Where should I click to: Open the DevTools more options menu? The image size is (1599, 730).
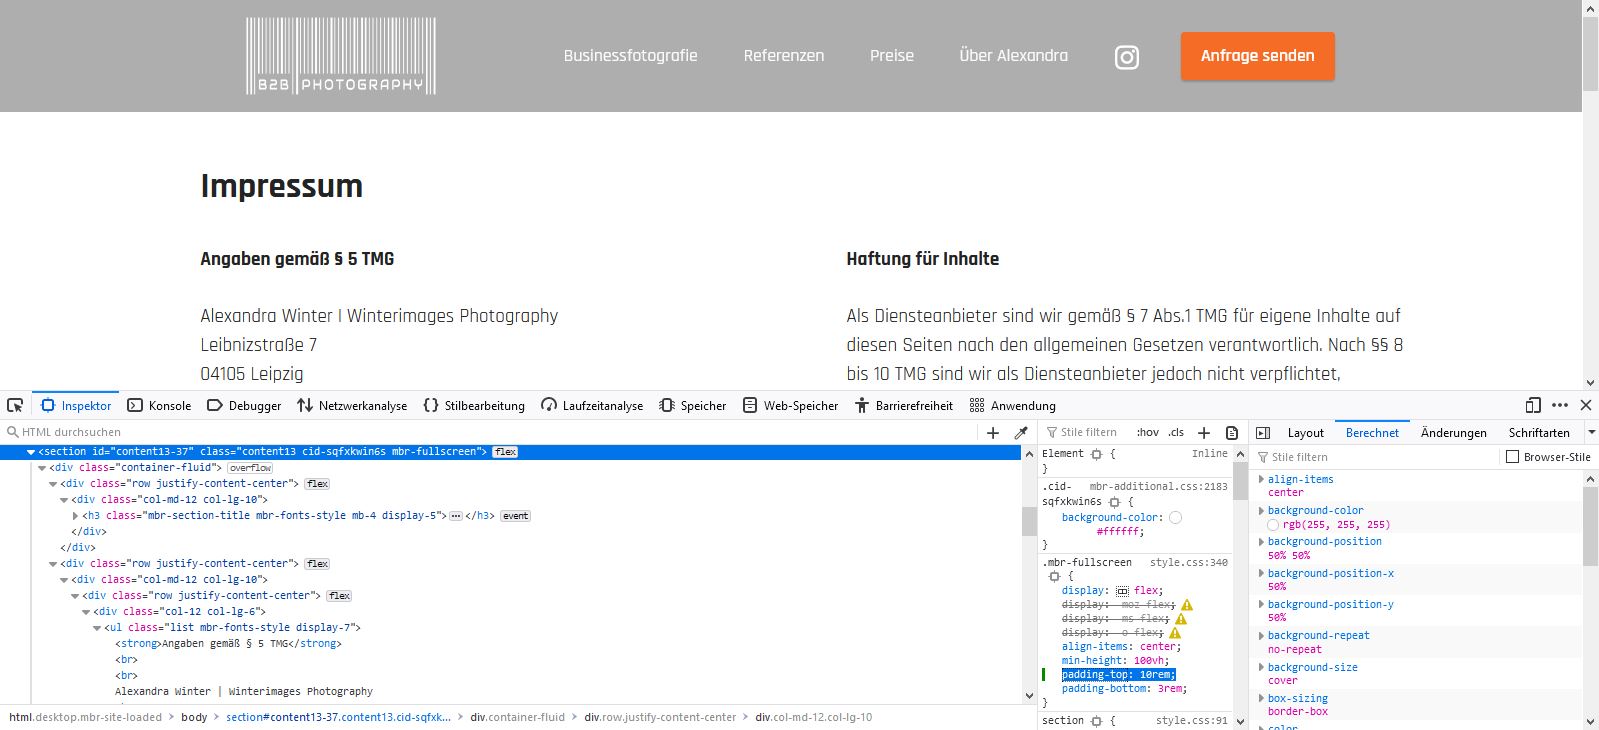1560,405
